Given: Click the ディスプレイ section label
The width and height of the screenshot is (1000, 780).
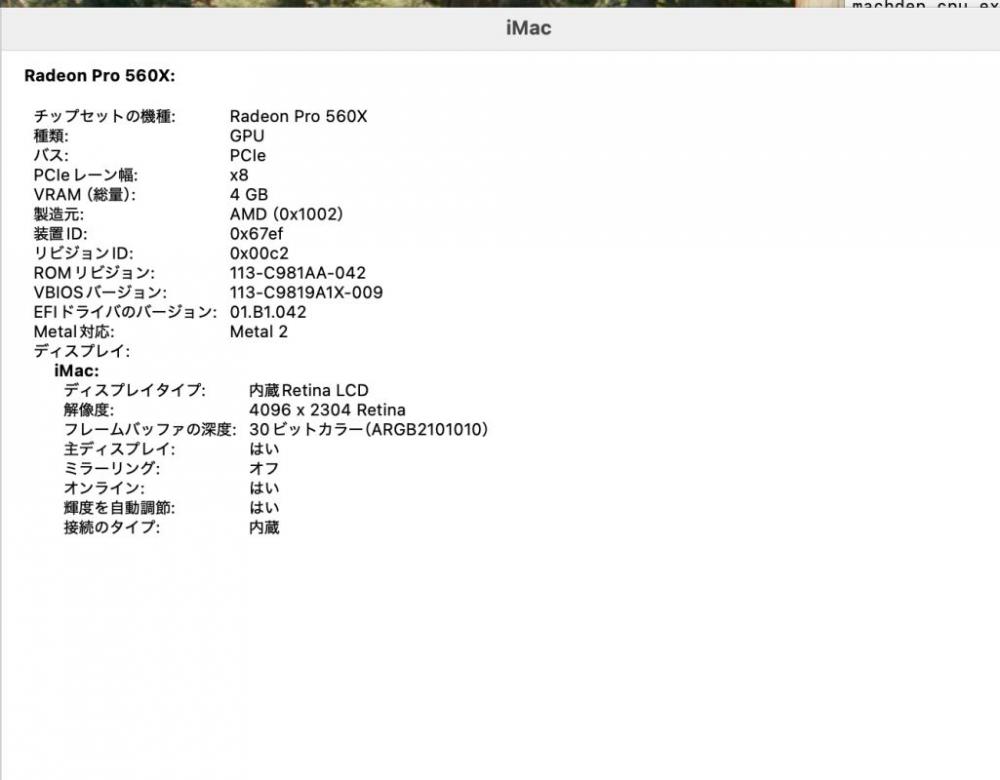Looking at the screenshot, I should (82, 351).
